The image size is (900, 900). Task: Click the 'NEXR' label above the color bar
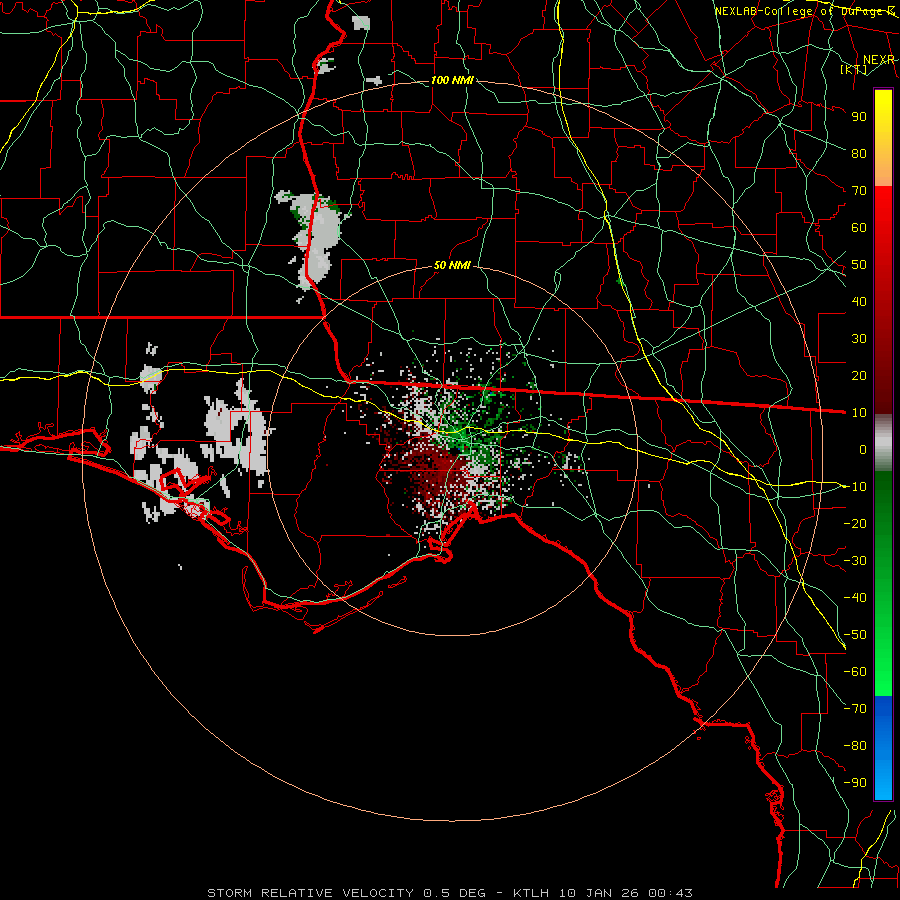click(878, 60)
